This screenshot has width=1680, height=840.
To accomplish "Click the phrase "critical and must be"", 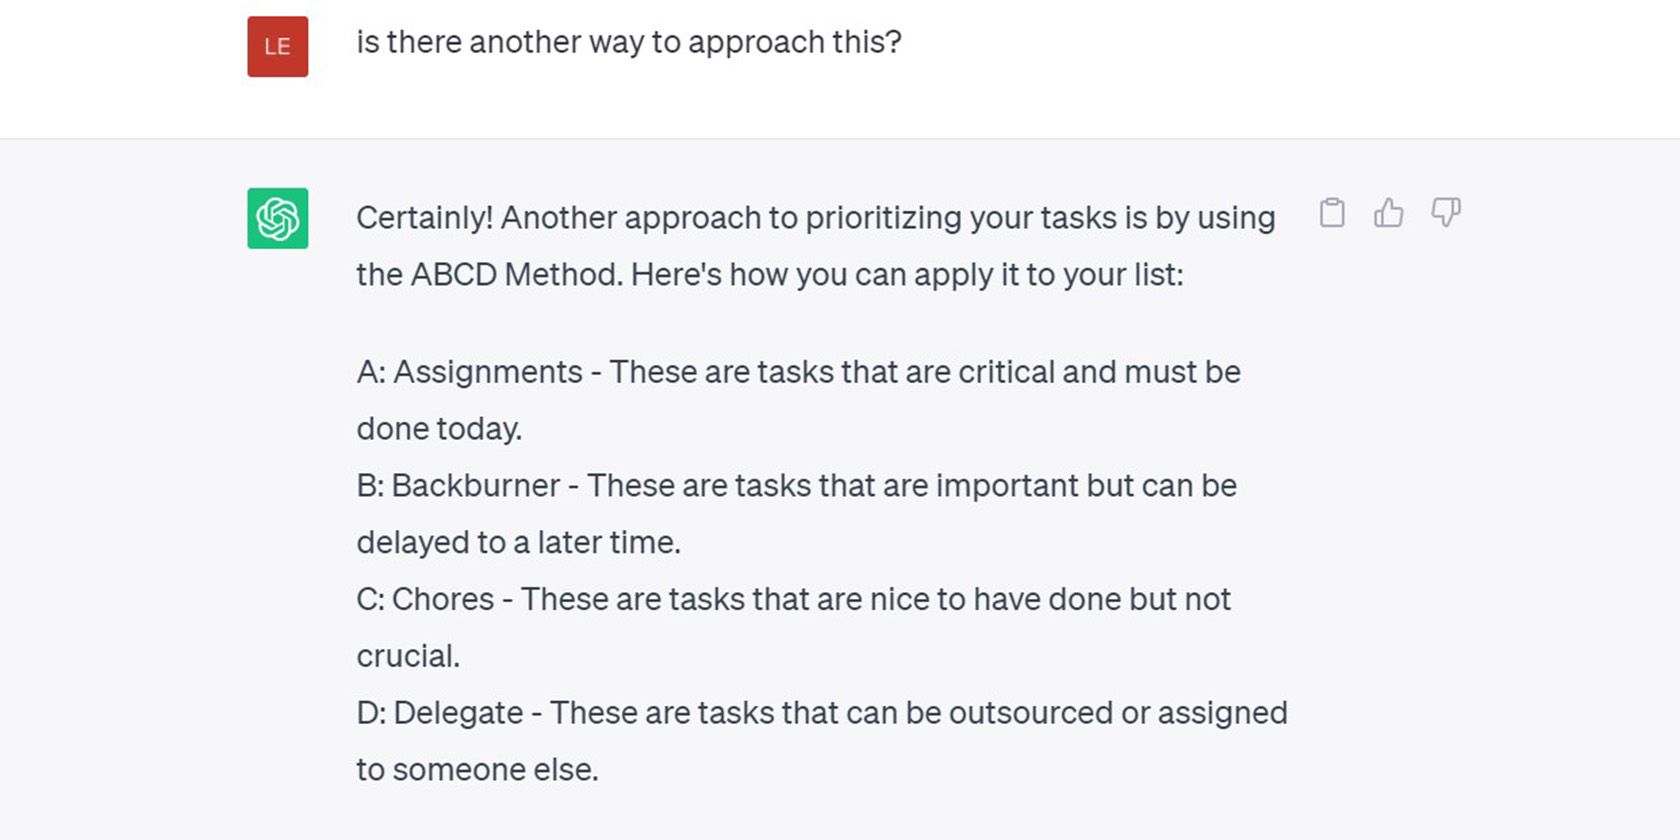I will tap(1099, 372).
